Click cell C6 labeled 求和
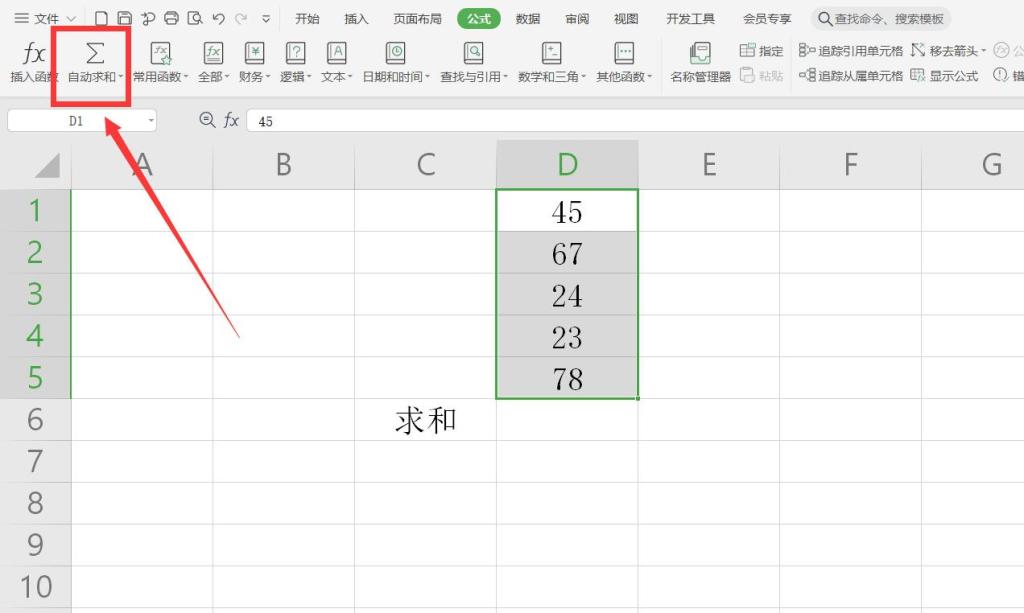This screenshot has height=613, width=1024. pyautogui.click(x=425, y=420)
